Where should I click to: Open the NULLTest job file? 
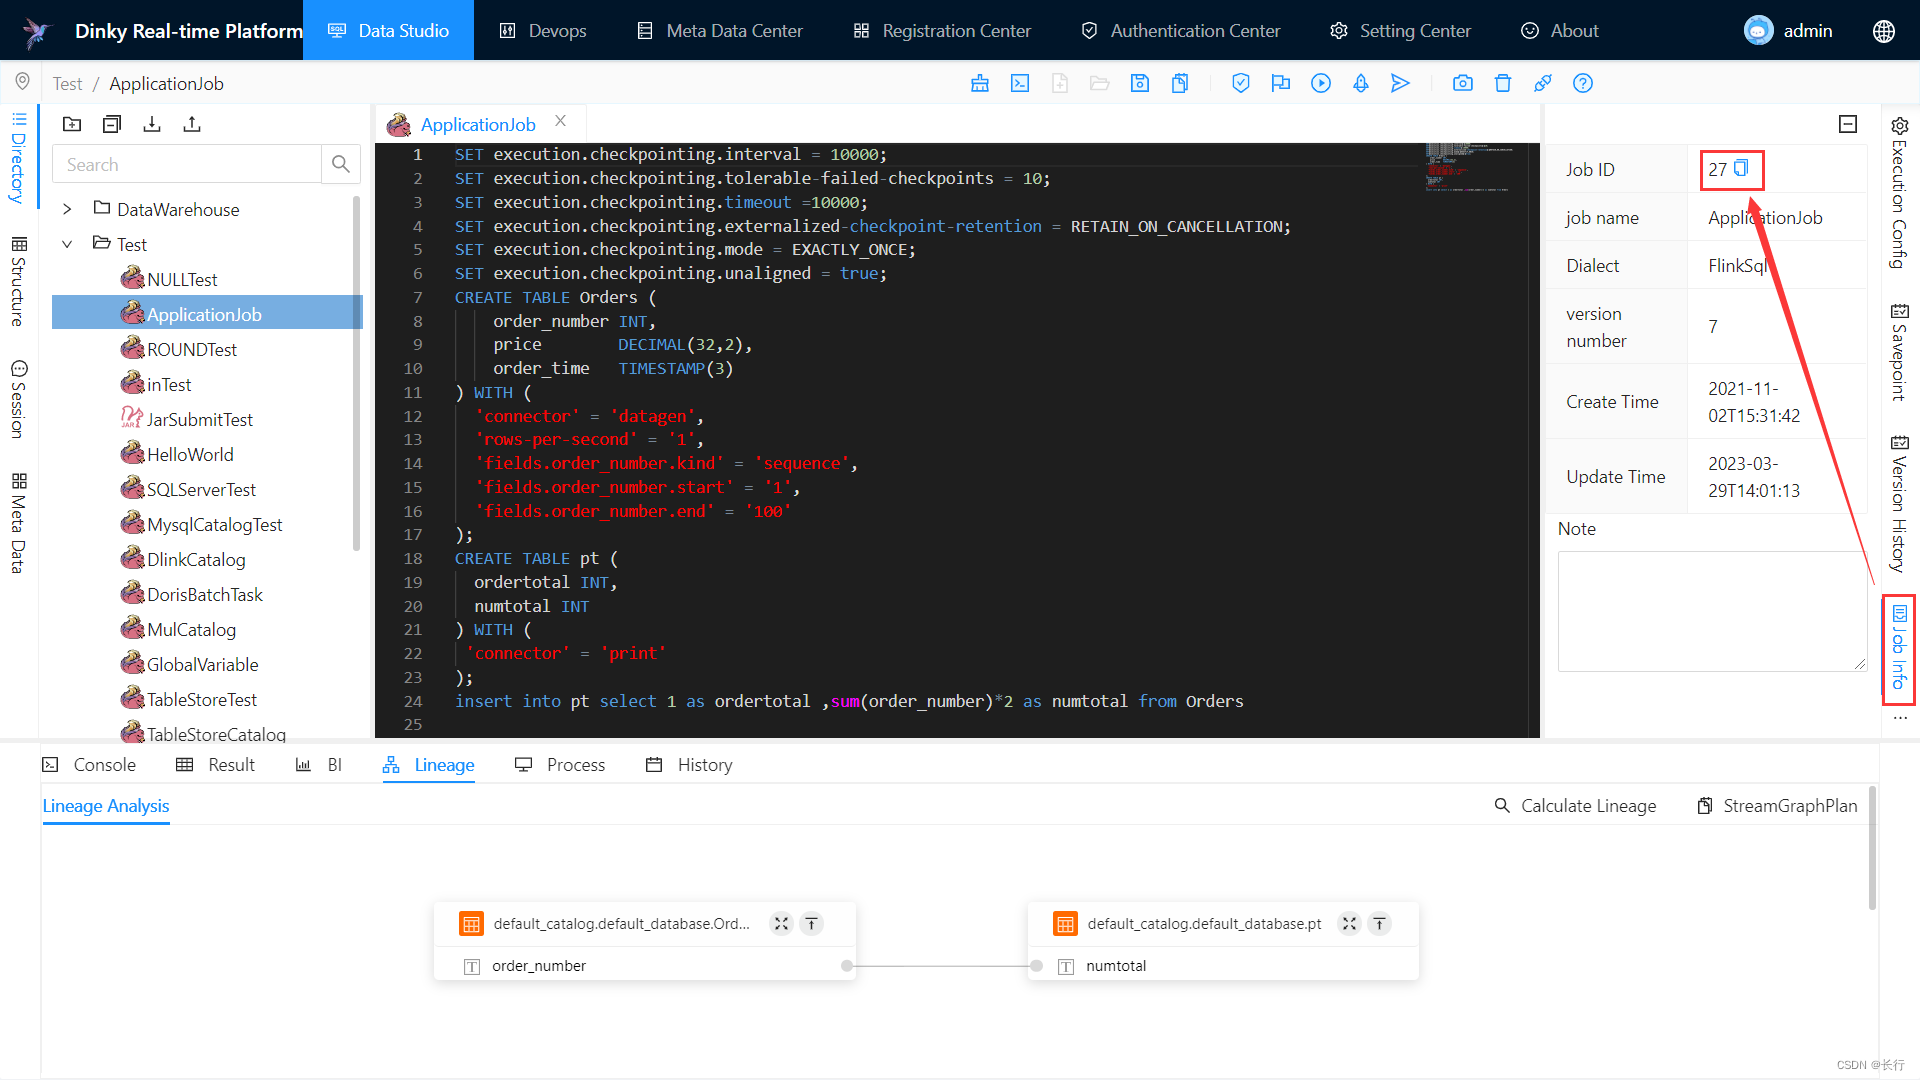coord(183,280)
